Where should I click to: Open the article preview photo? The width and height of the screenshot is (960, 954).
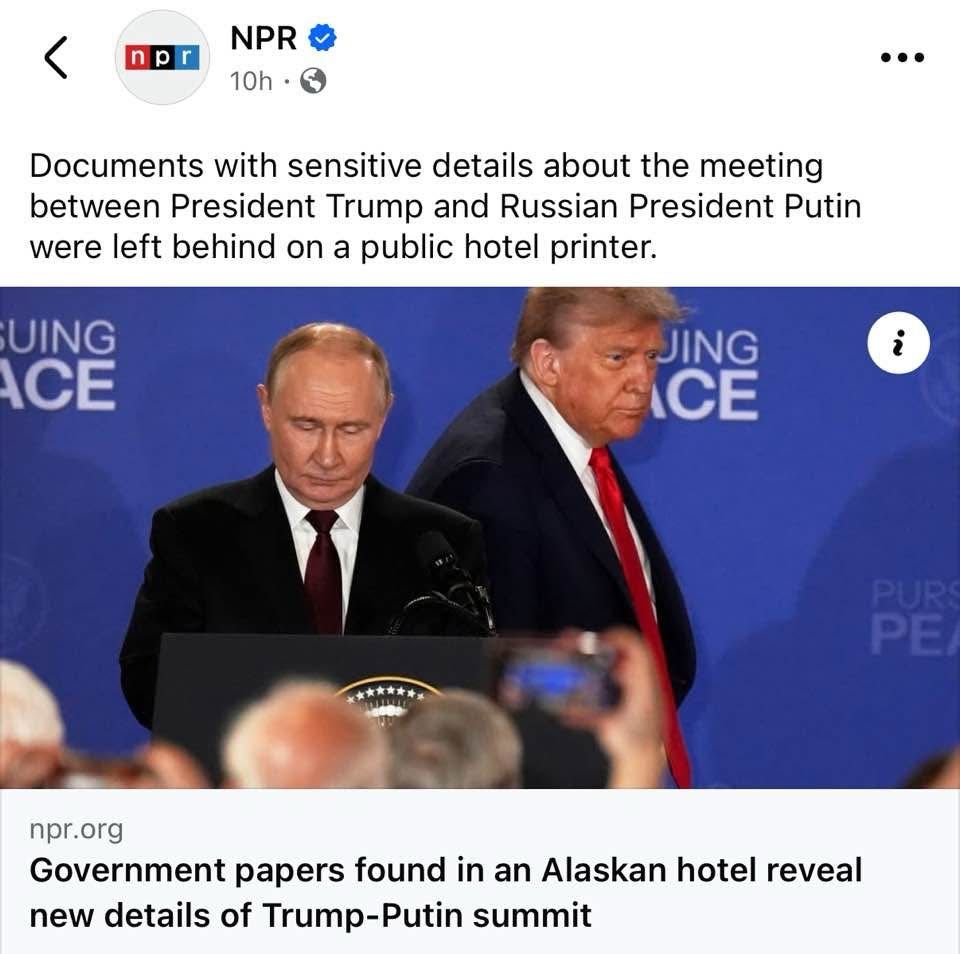480,538
